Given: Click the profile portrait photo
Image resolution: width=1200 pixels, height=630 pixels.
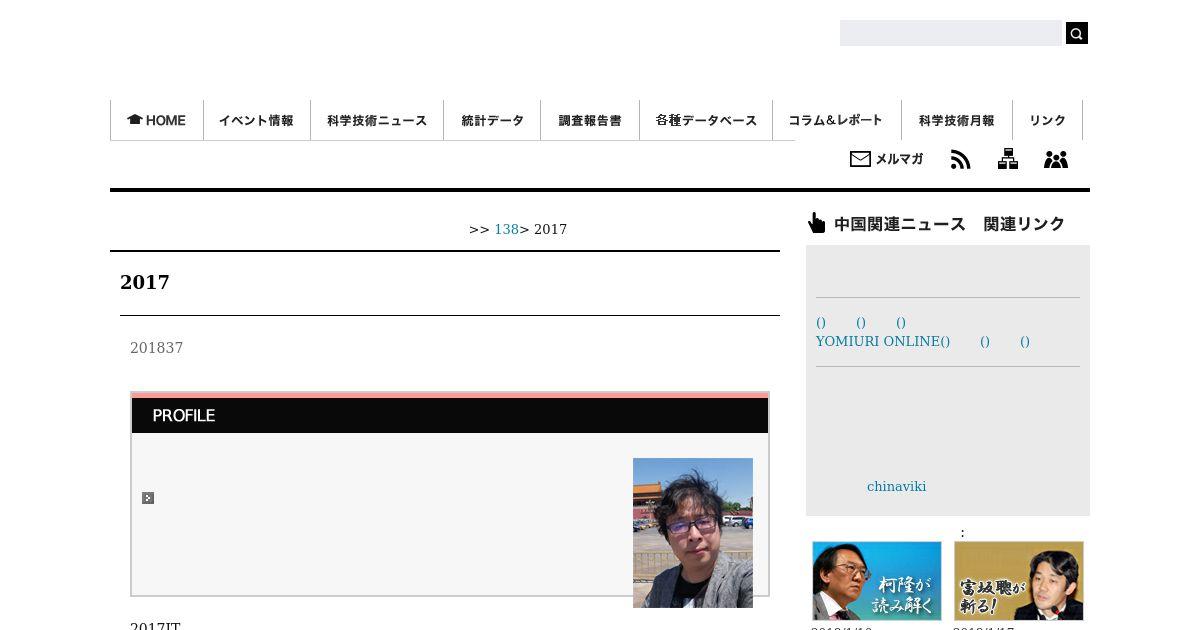Looking at the screenshot, I should 693,533.
